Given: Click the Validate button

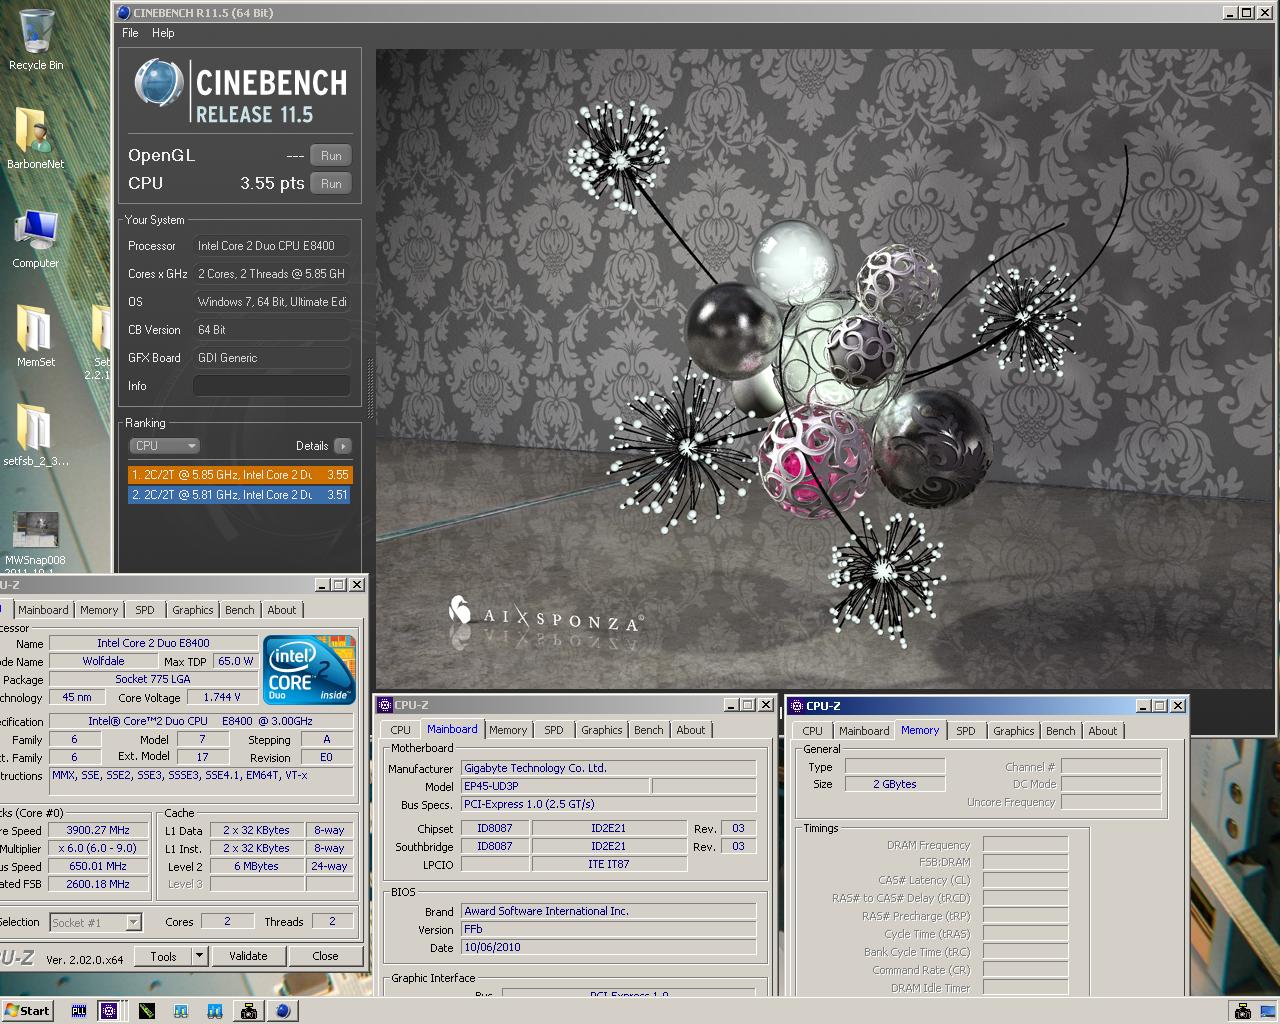Looking at the screenshot, I should (248, 956).
